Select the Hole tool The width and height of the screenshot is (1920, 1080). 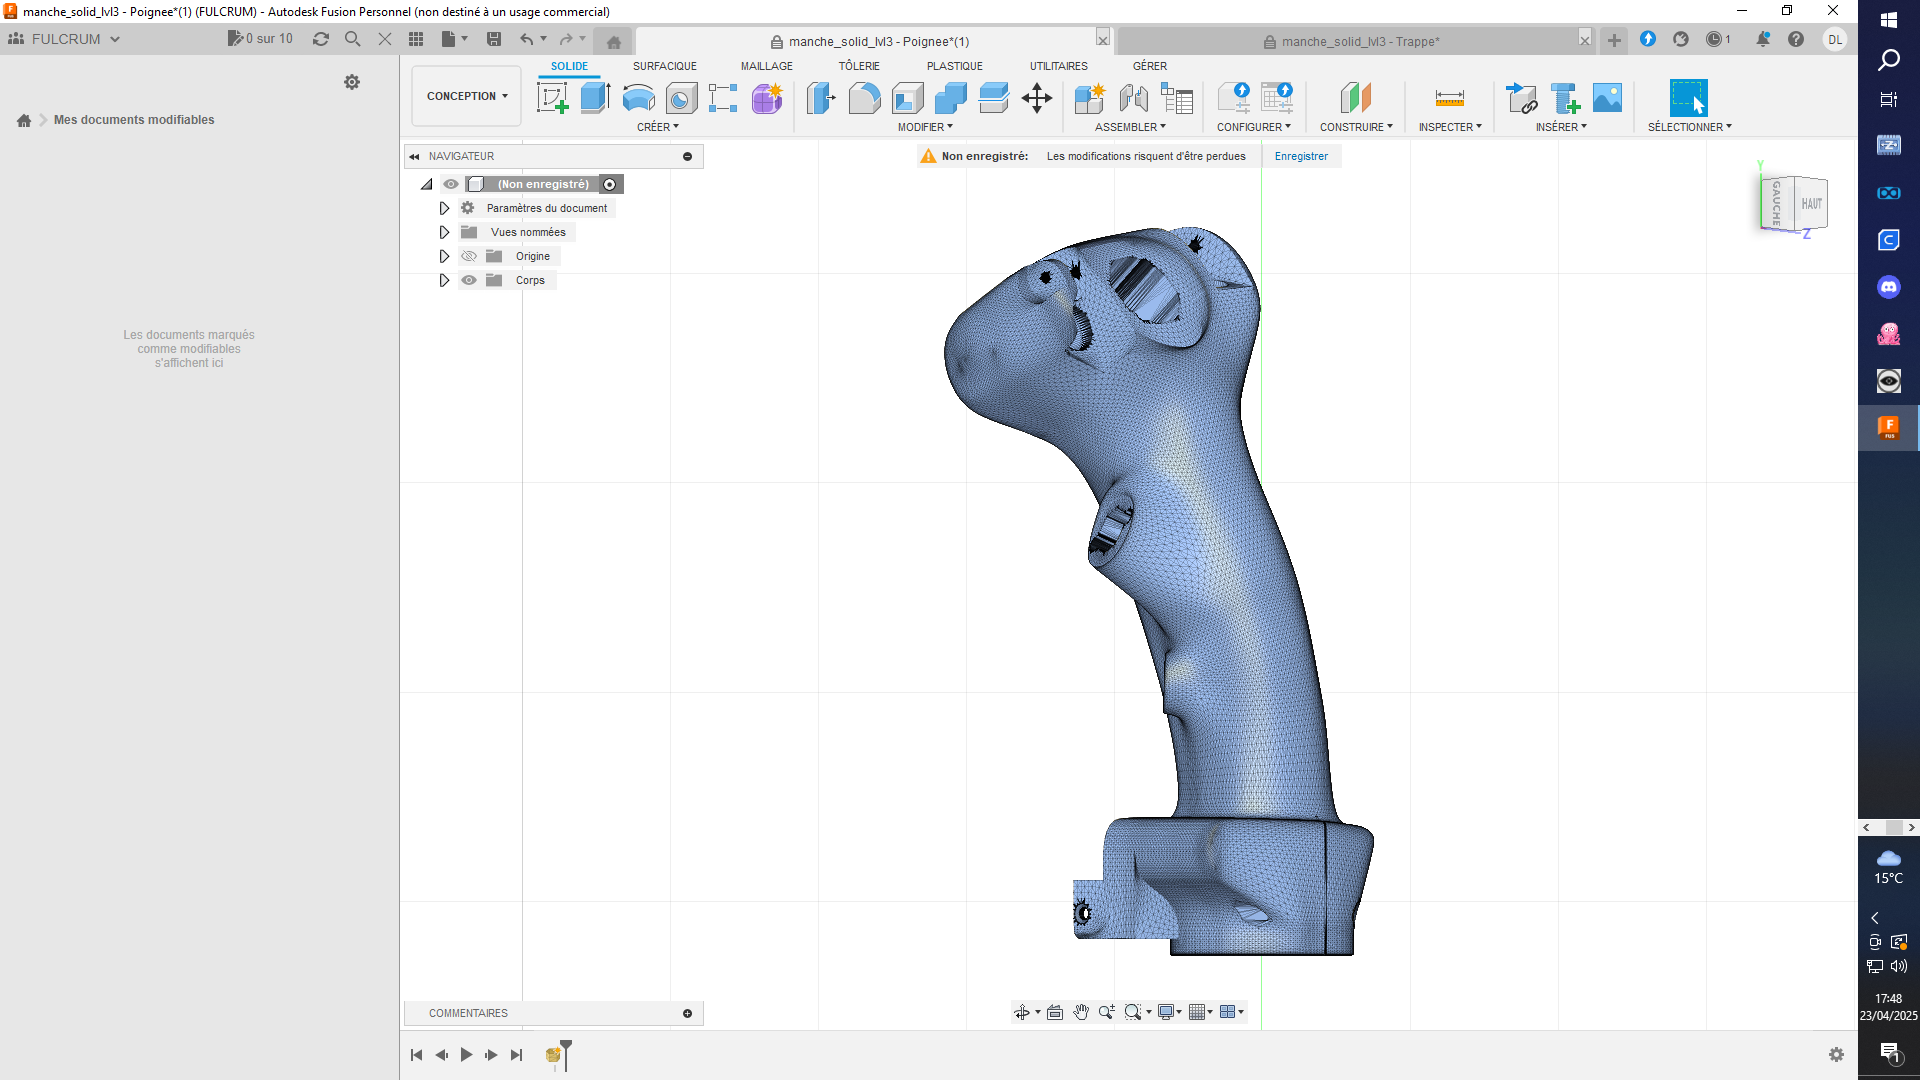point(681,98)
